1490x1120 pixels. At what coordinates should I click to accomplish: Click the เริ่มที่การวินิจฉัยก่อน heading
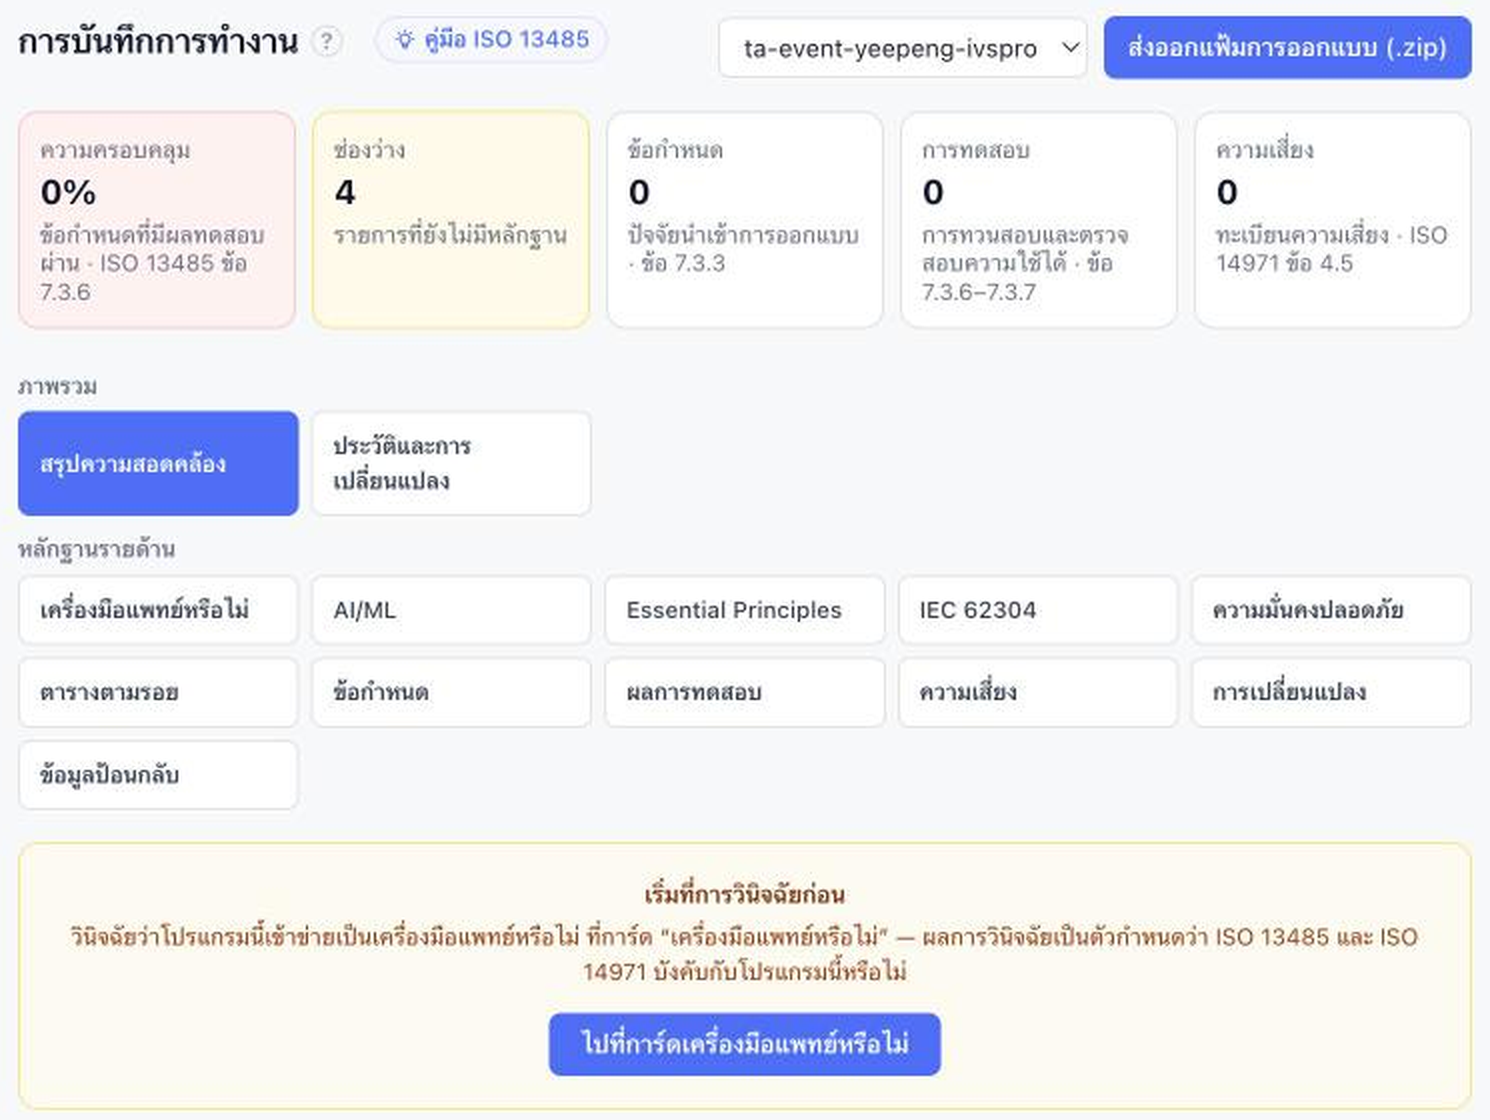[745, 894]
